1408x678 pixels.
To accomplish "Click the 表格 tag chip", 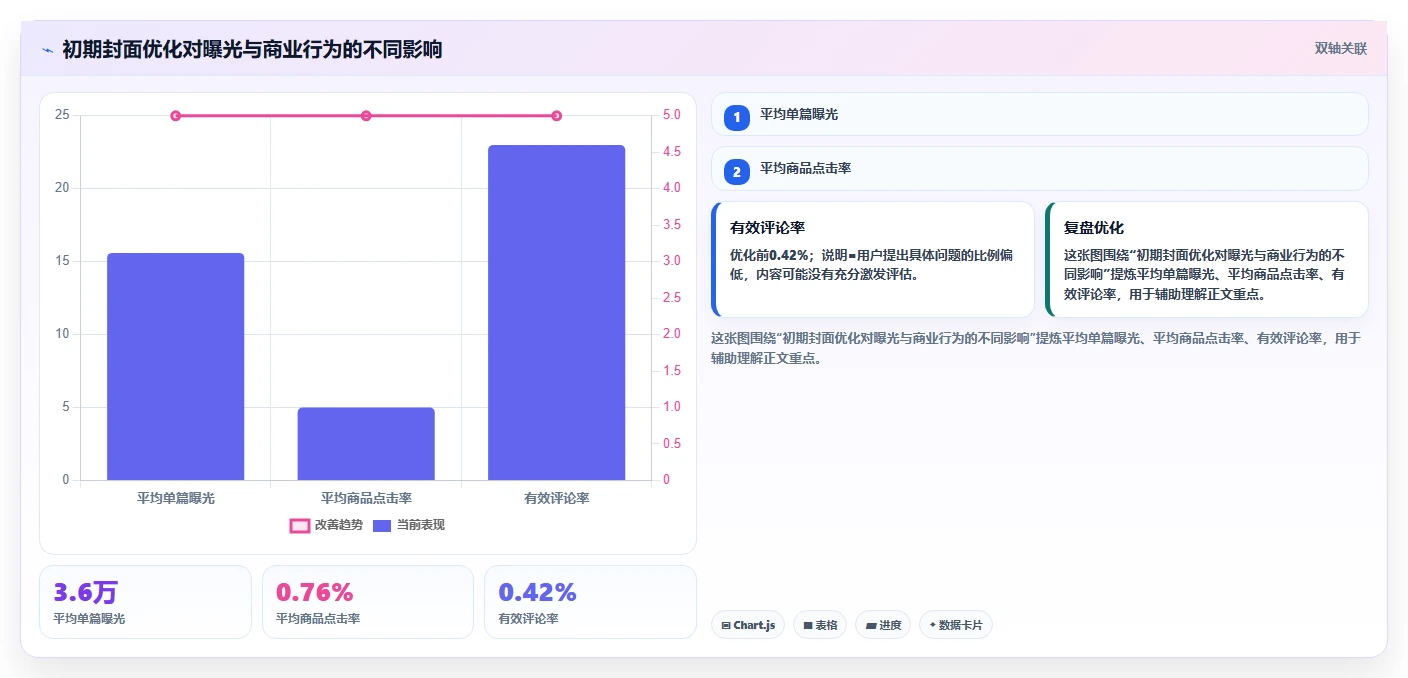I will [x=820, y=625].
